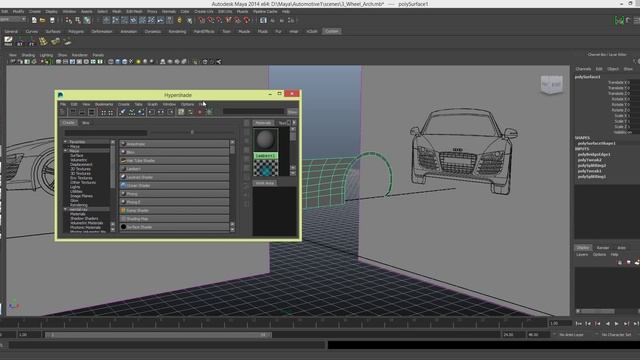Image resolution: width=640 pixels, height=360 pixels.
Task: Click the first shelf icon labeled Mesh
Action: 8,40
